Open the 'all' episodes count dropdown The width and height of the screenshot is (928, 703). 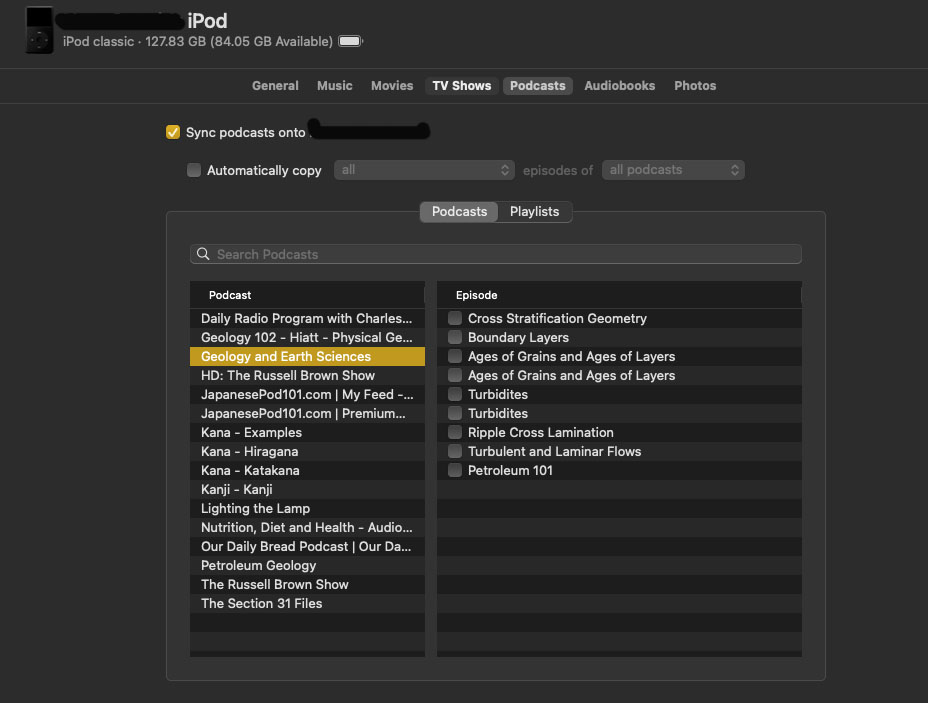pyautogui.click(x=424, y=170)
